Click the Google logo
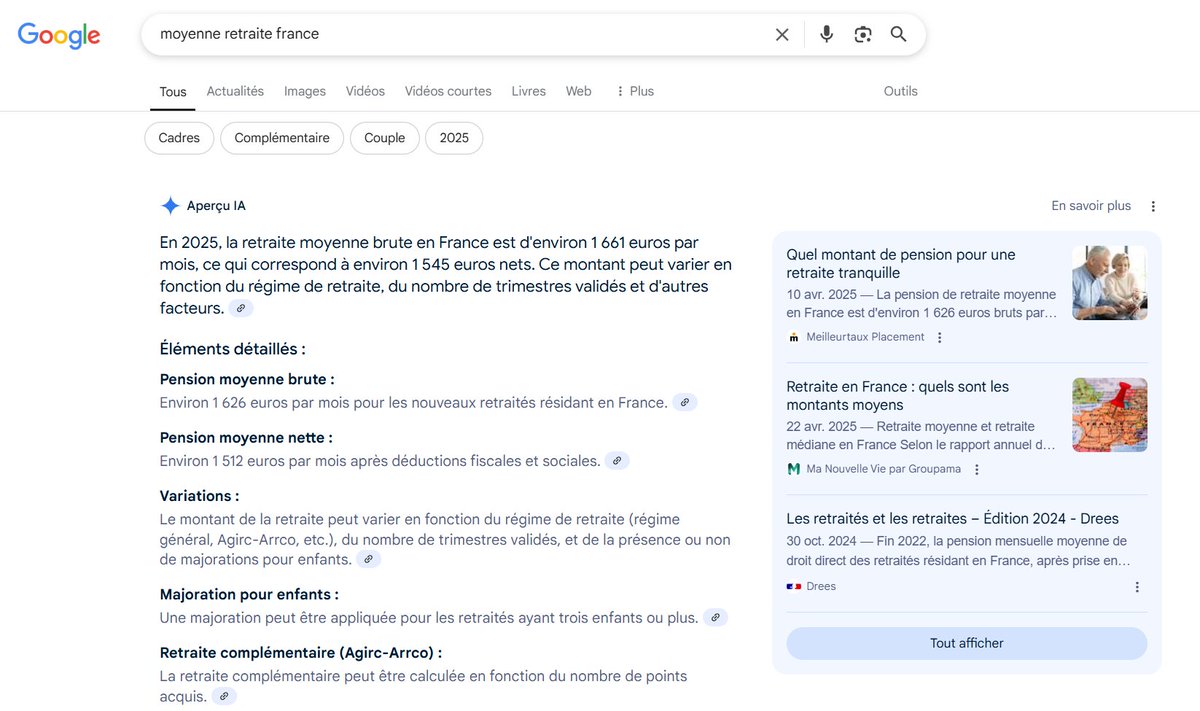Screen dimensions: 1200x711 [x=58, y=35]
